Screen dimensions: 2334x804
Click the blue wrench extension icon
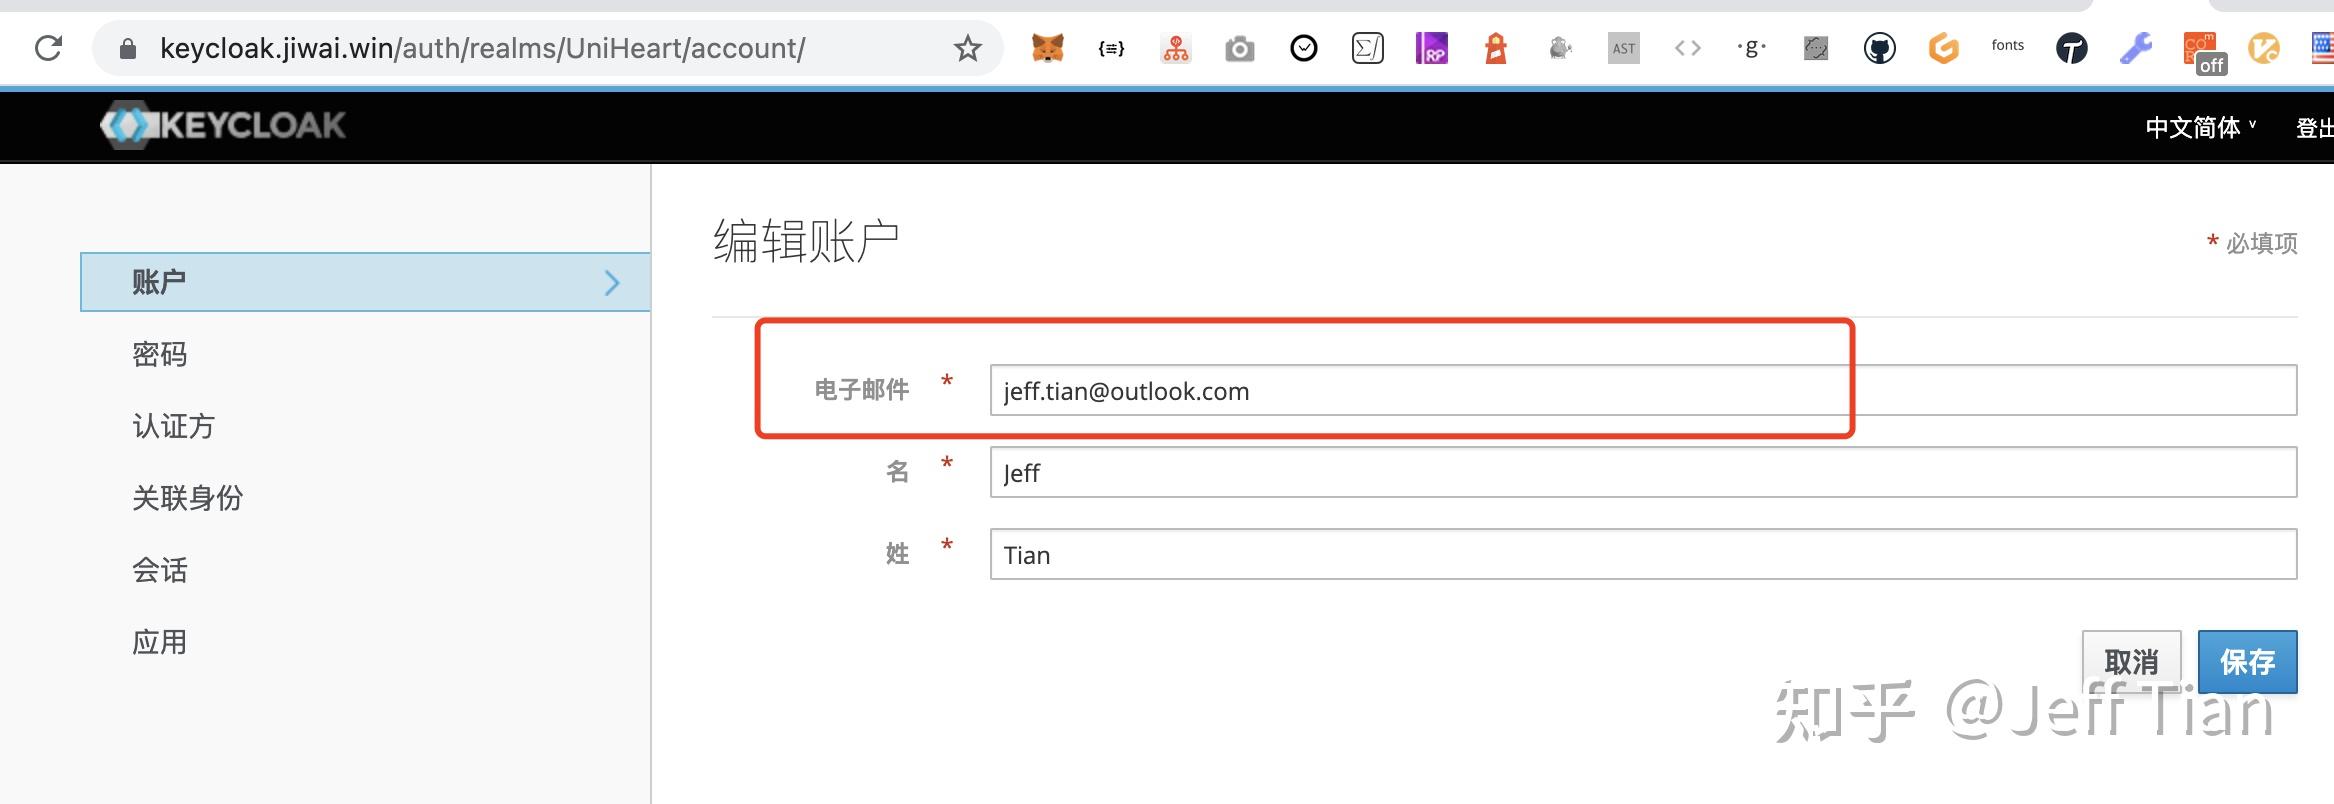[2135, 48]
